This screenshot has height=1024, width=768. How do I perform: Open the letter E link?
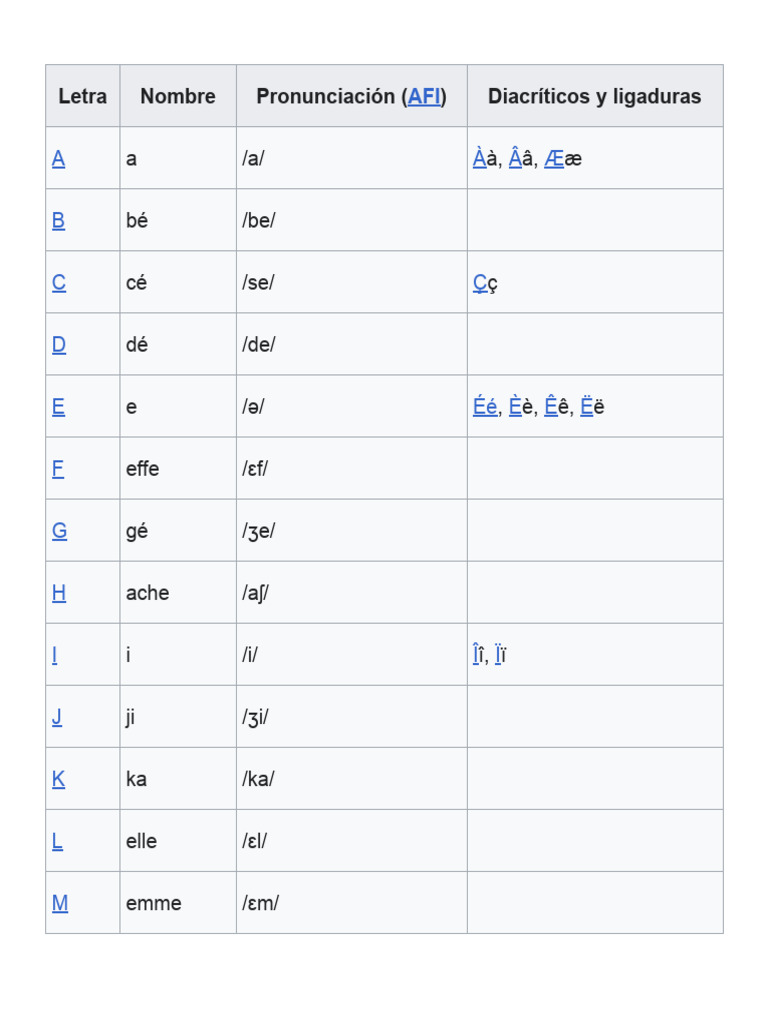[x=59, y=407]
